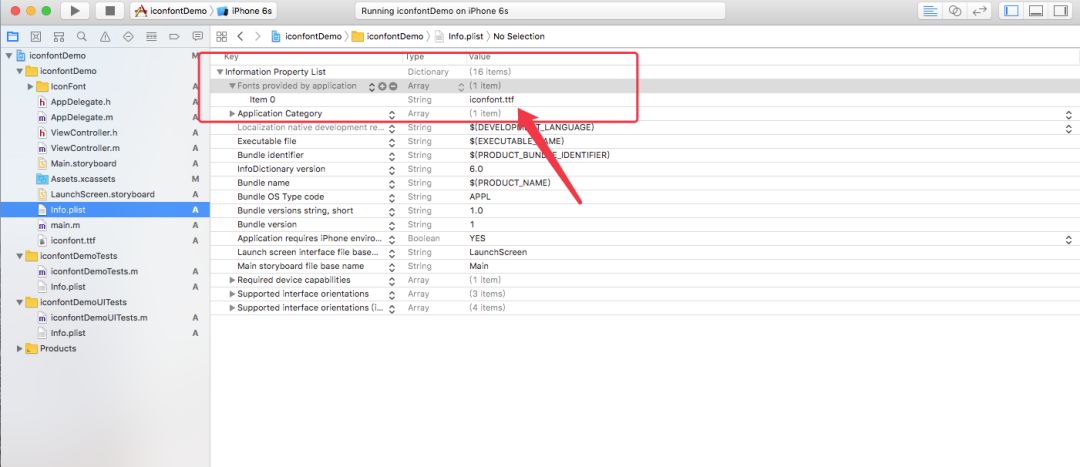Select Assets.xcassets catalog

83,179
